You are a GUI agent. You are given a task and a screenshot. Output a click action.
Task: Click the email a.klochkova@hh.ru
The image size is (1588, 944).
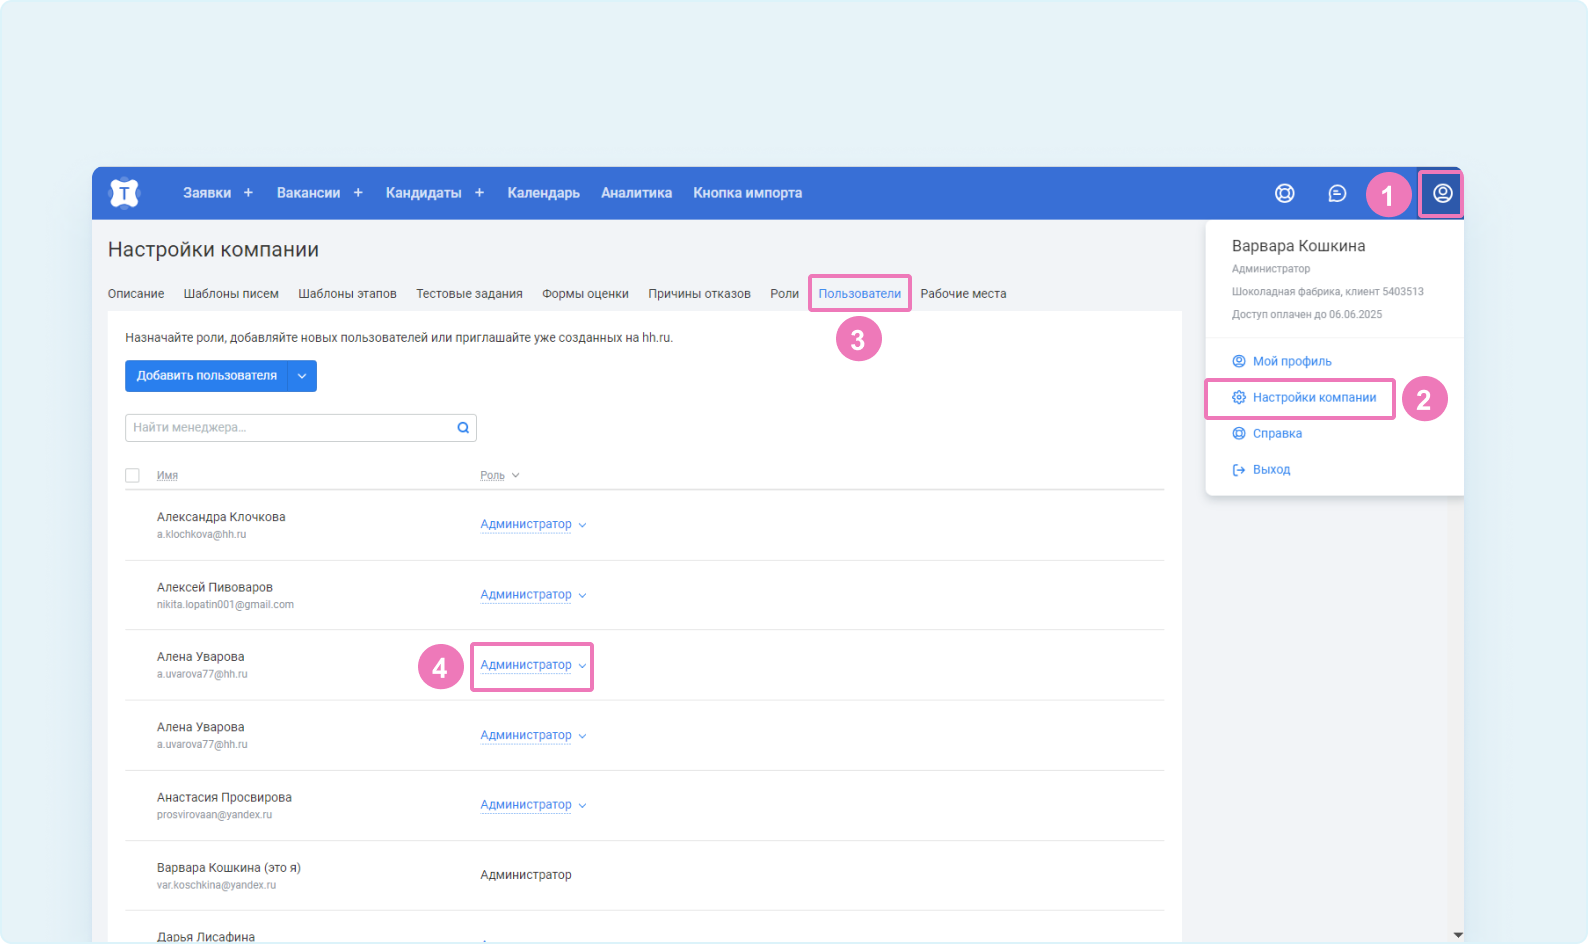point(201,535)
